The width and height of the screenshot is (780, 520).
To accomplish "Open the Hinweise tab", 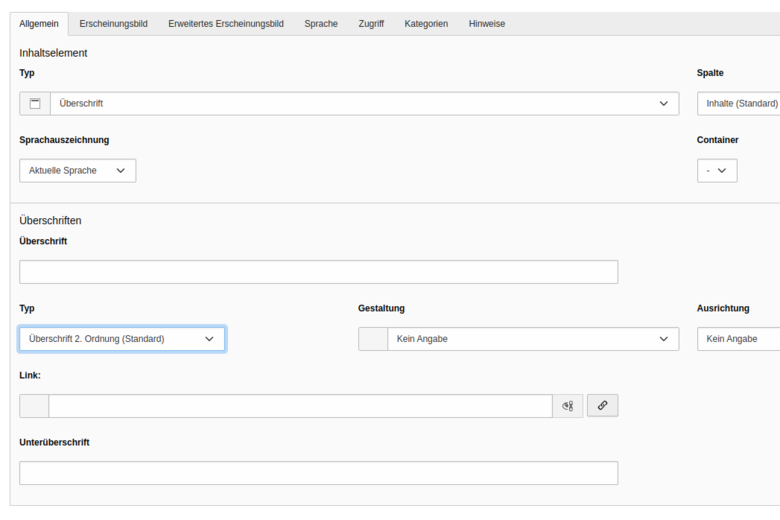I will click(x=487, y=24).
